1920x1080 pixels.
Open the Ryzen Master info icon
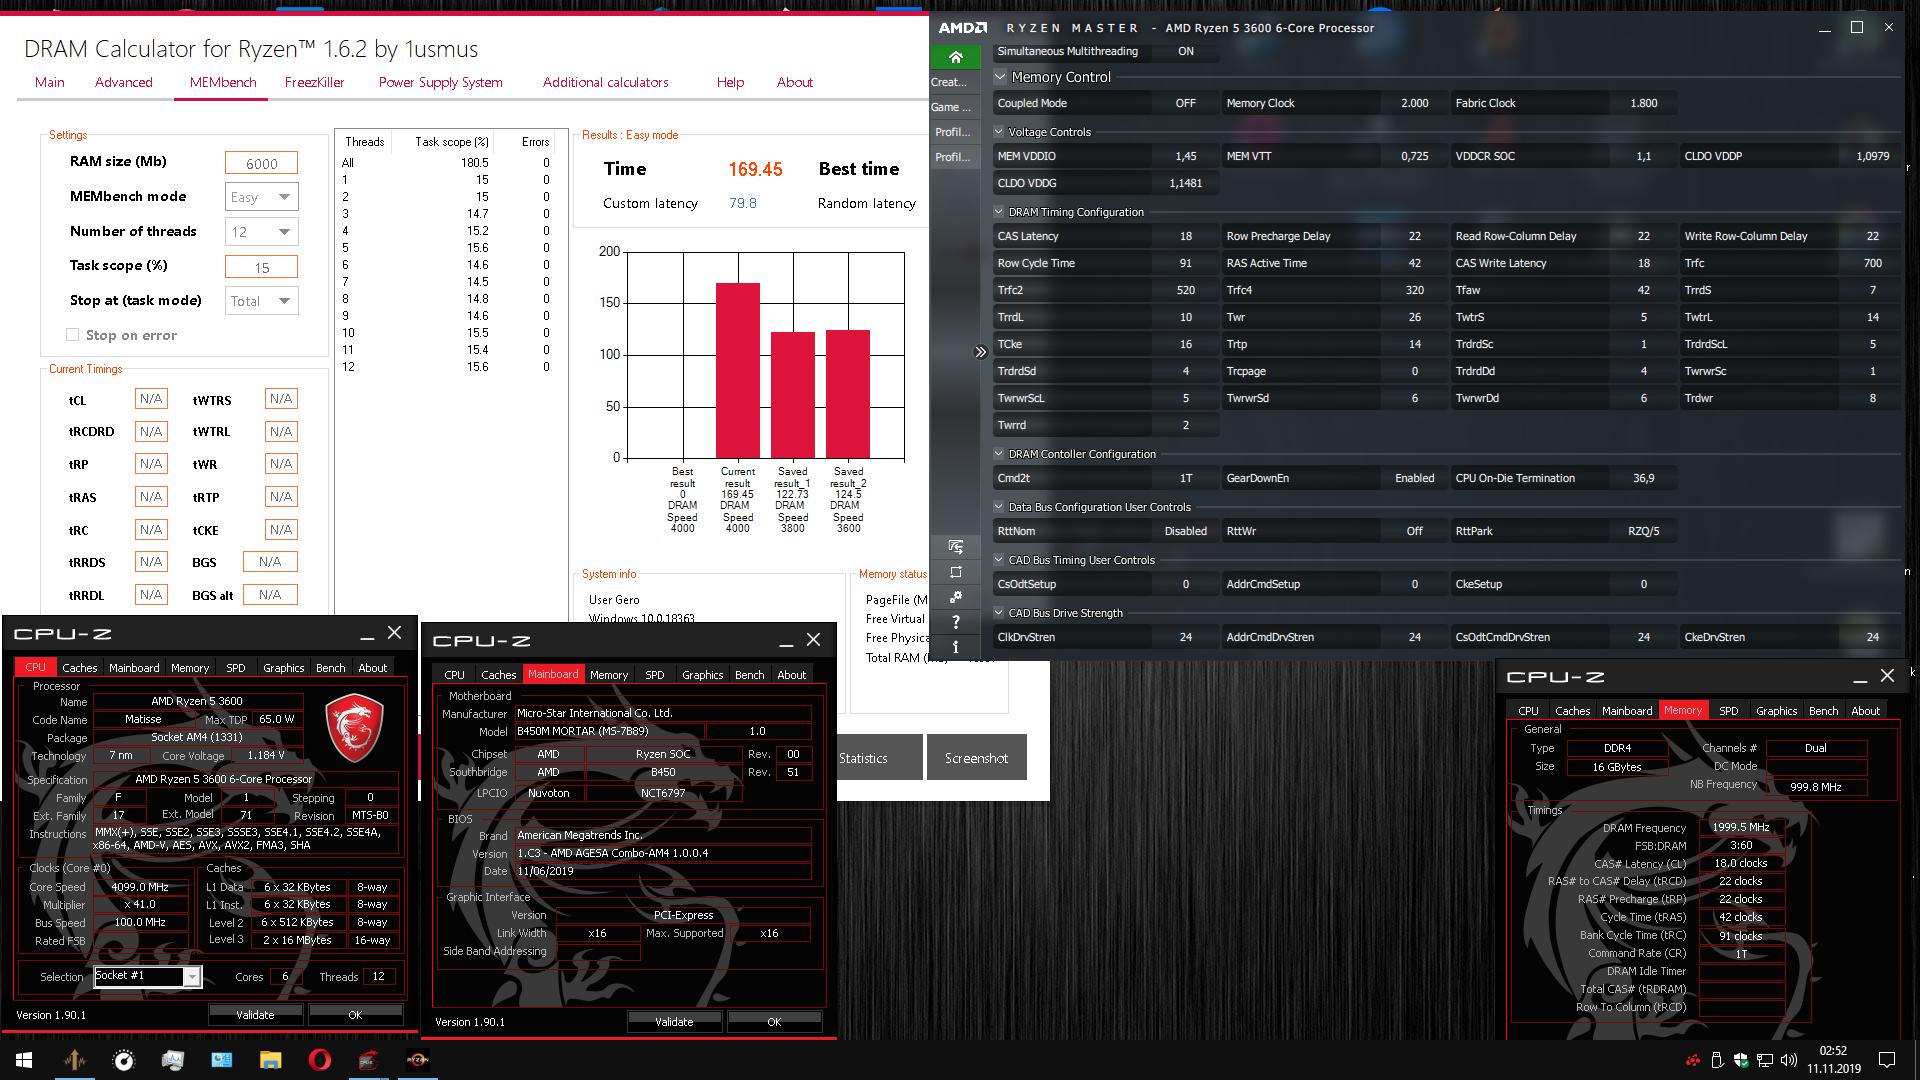click(x=955, y=647)
